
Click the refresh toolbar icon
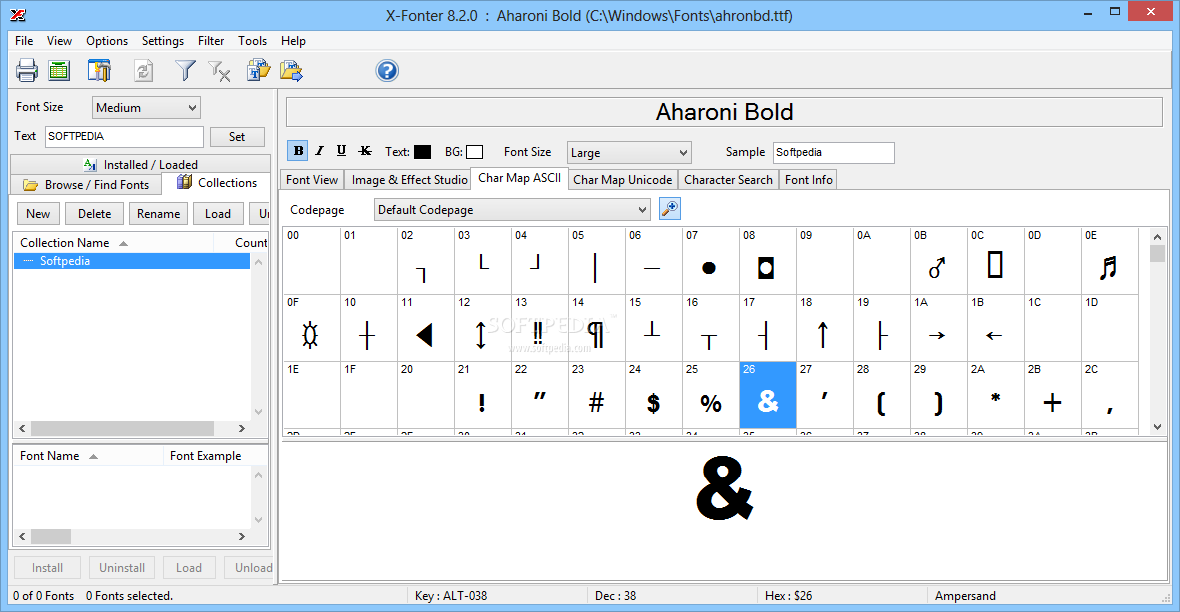pos(143,71)
